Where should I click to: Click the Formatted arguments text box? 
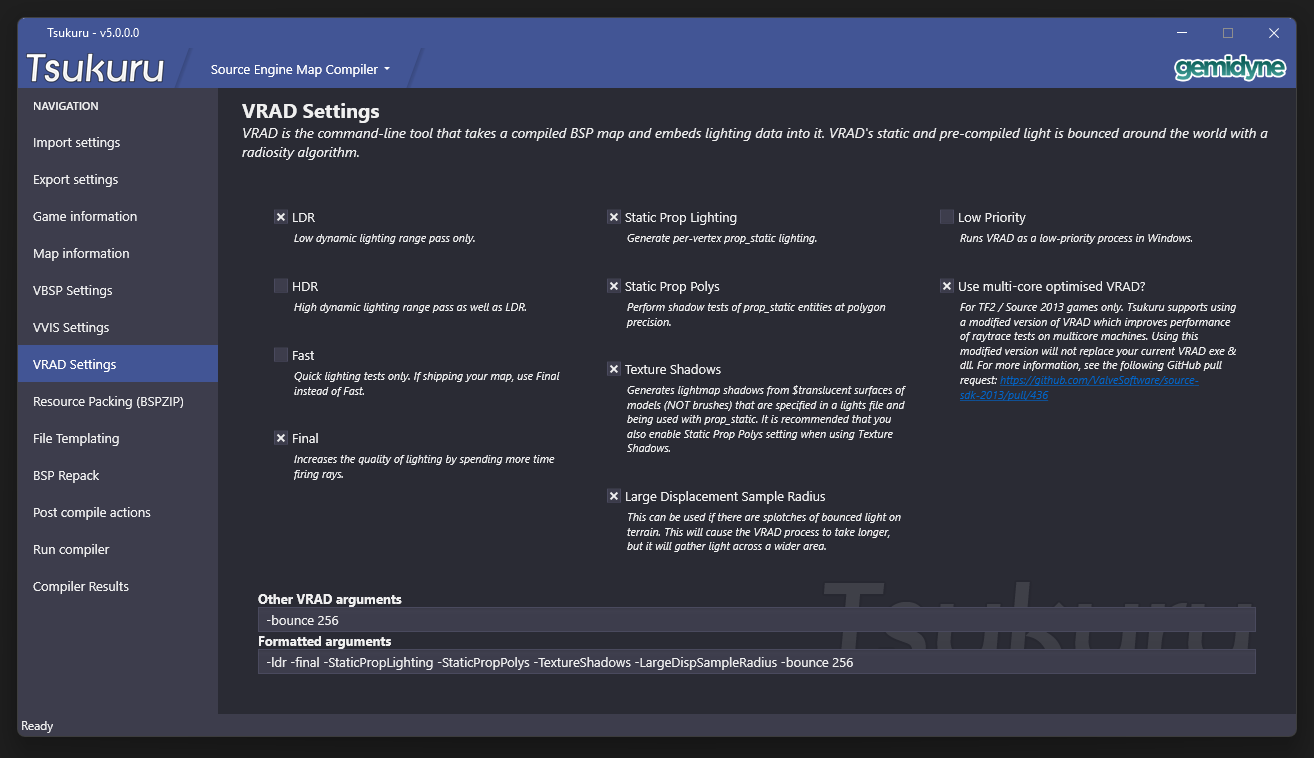point(756,662)
